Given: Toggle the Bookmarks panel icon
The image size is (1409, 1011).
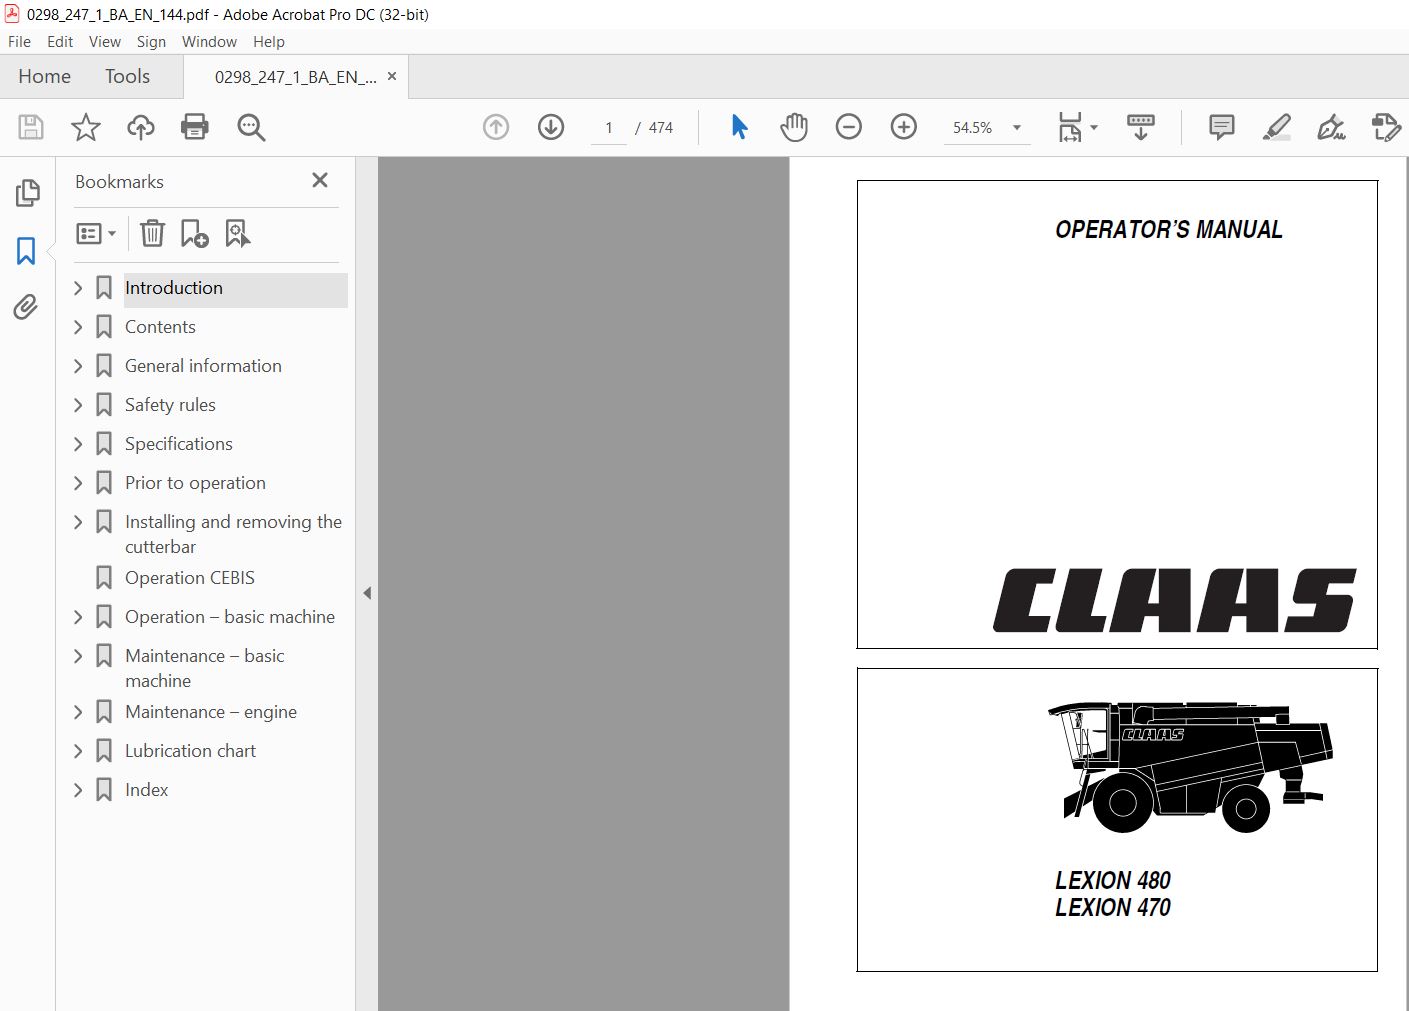Looking at the screenshot, I should (x=26, y=250).
